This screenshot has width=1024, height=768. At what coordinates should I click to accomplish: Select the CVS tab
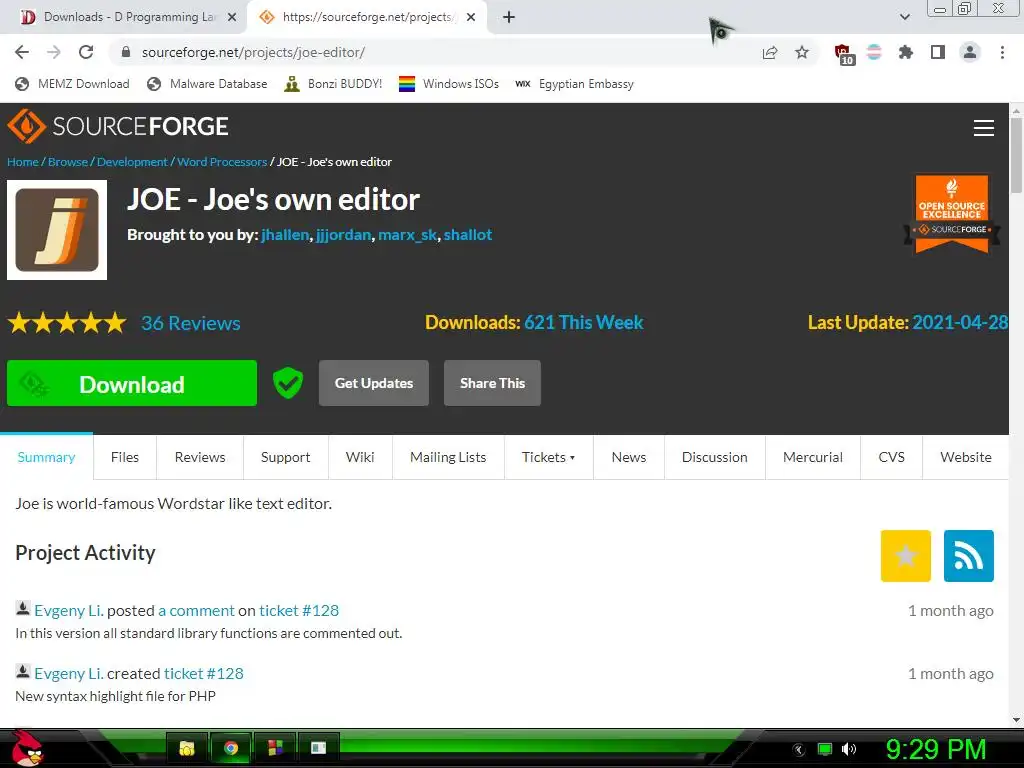pos(891,457)
